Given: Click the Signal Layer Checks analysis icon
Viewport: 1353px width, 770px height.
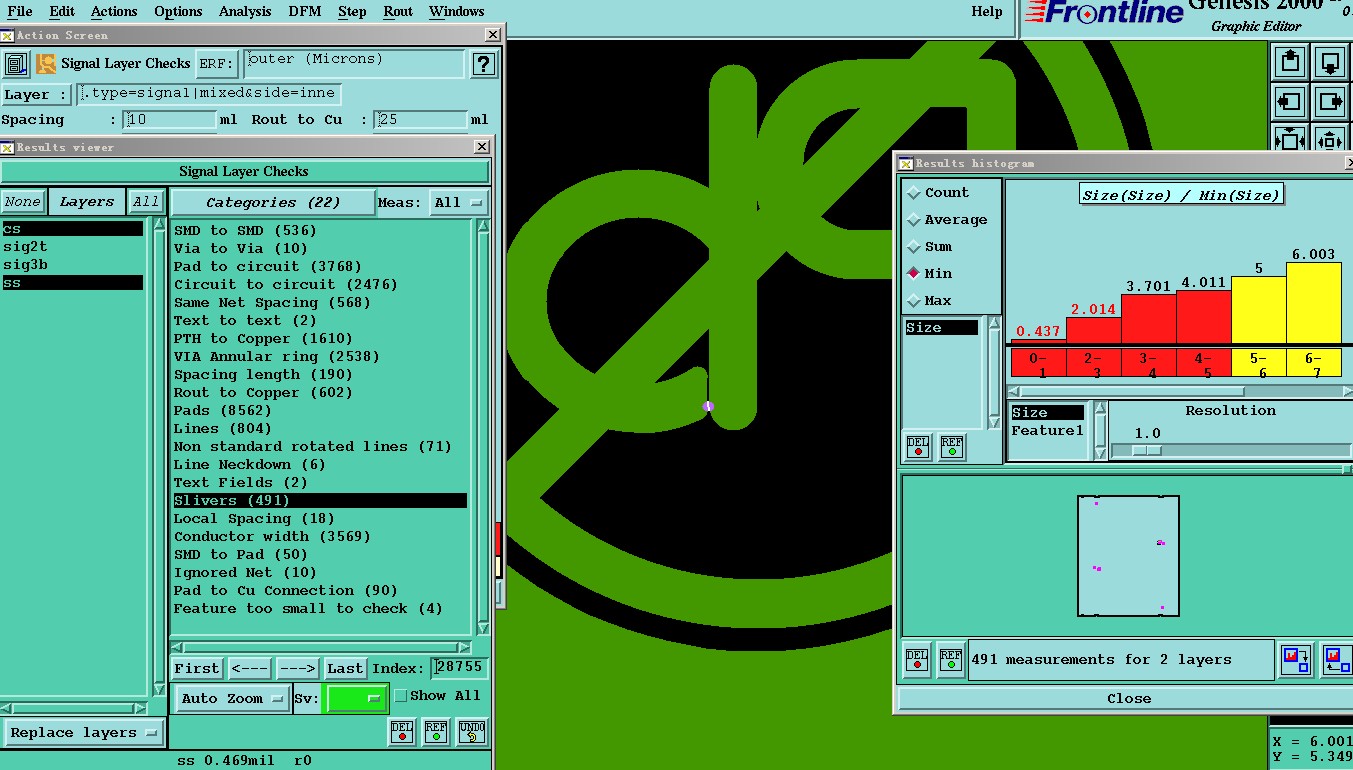Looking at the screenshot, I should [x=46, y=64].
